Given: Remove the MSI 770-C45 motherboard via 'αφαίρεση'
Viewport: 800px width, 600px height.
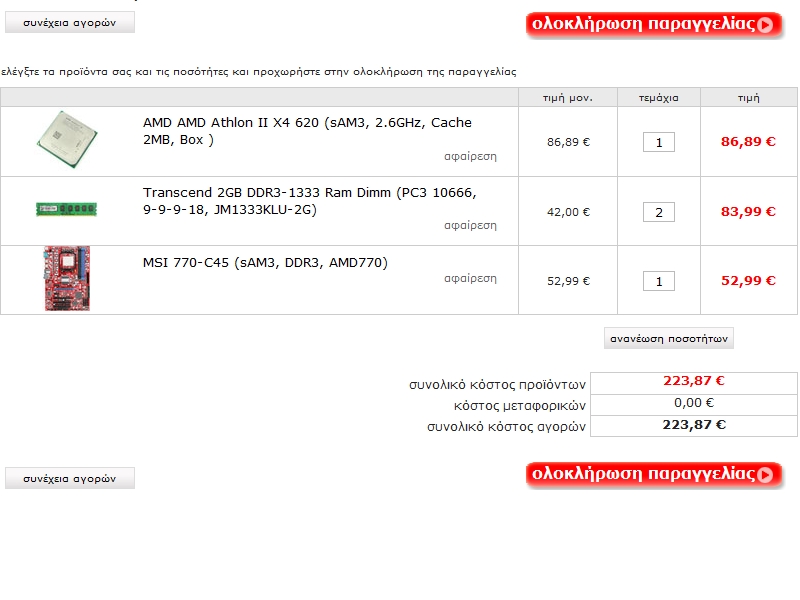Looking at the screenshot, I should point(470,278).
